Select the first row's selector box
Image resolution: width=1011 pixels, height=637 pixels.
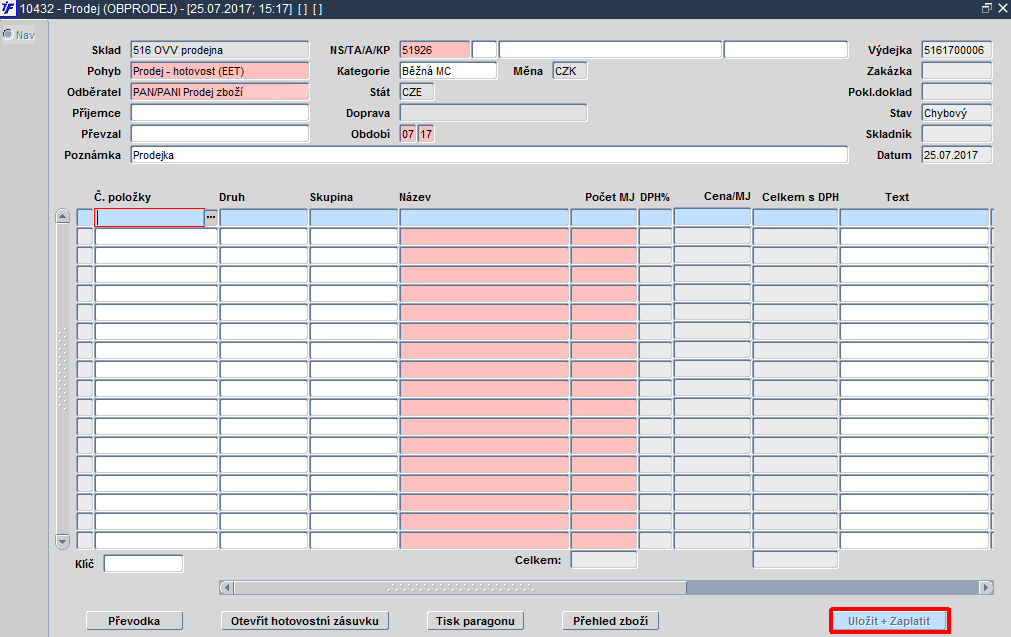pos(85,217)
